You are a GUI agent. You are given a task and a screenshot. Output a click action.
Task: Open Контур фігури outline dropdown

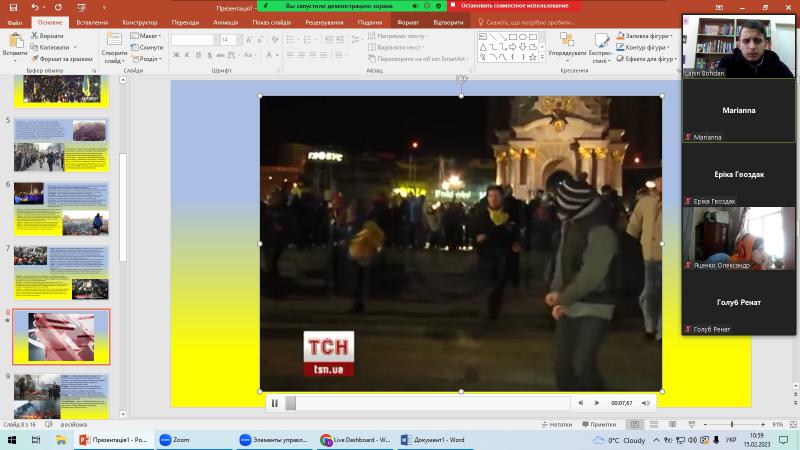[643, 47]
